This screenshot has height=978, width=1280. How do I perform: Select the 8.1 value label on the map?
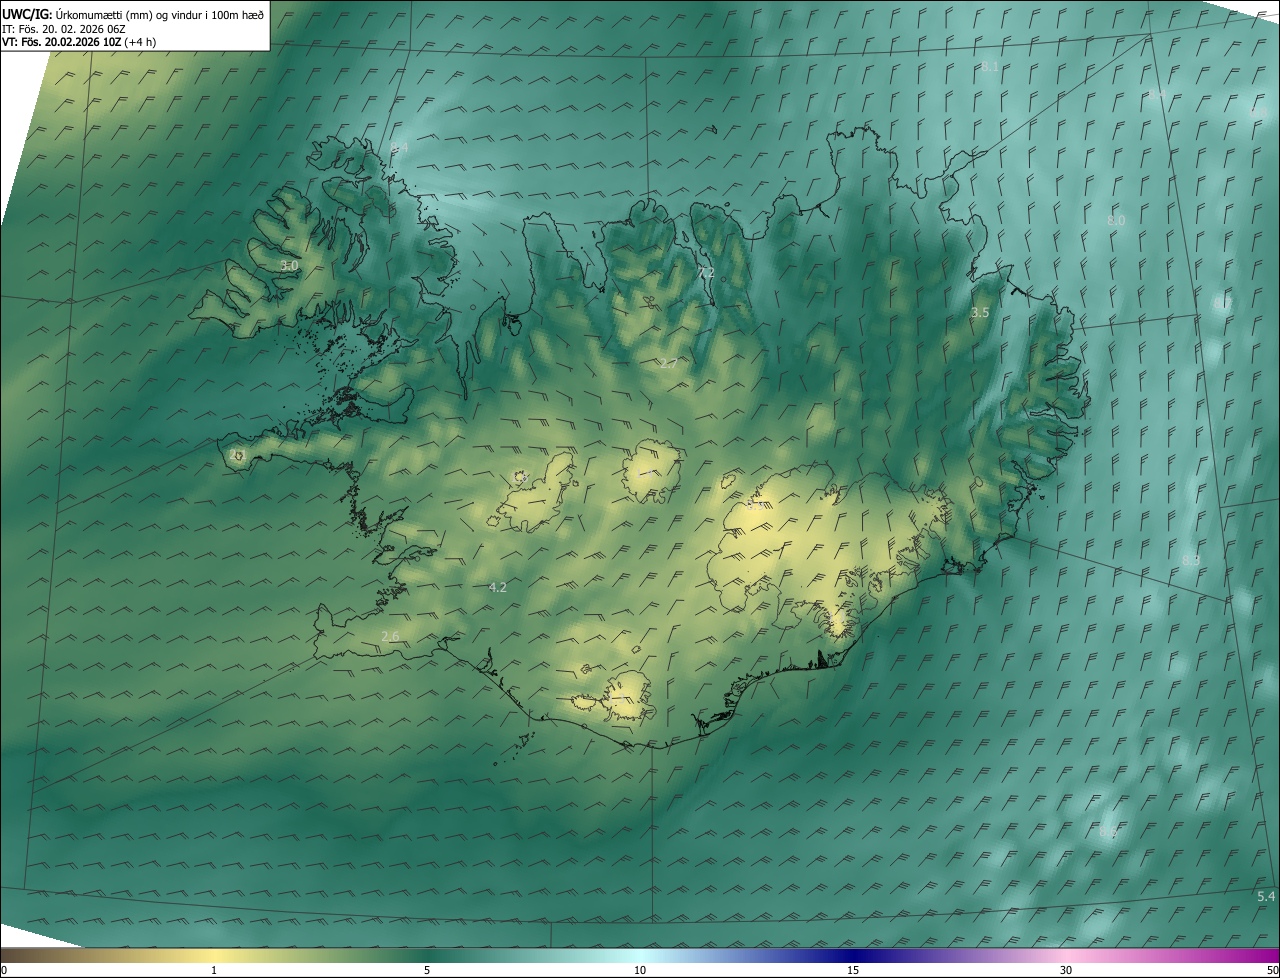990,66
